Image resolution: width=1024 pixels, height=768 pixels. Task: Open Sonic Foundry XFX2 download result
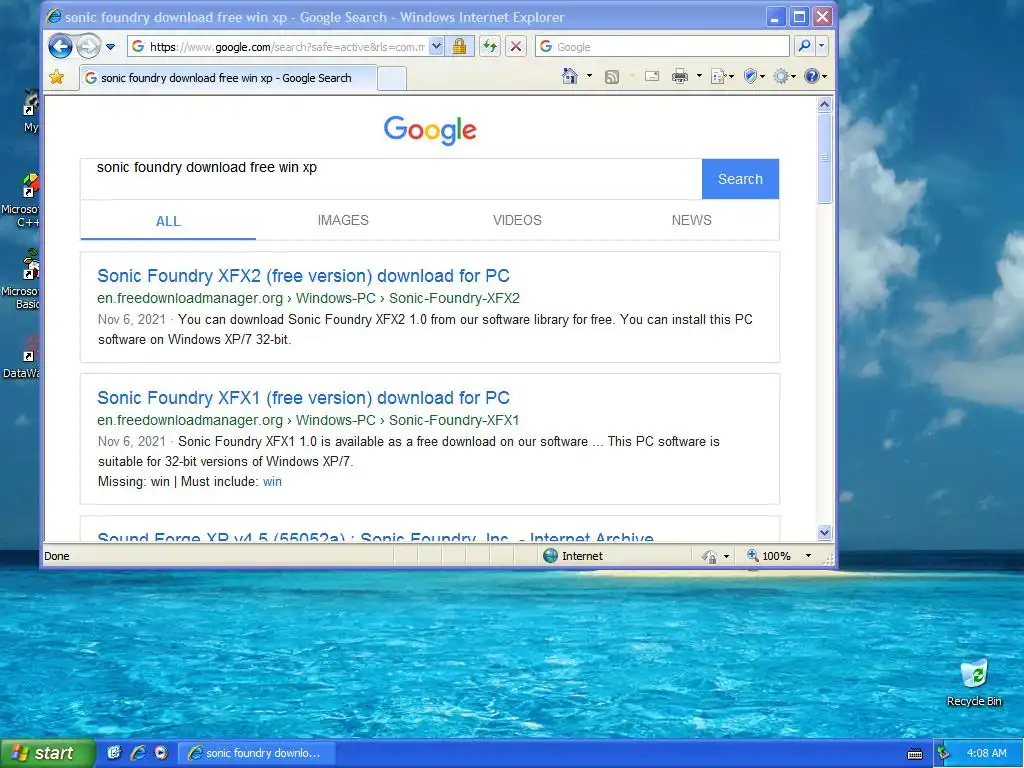[303, 276]
